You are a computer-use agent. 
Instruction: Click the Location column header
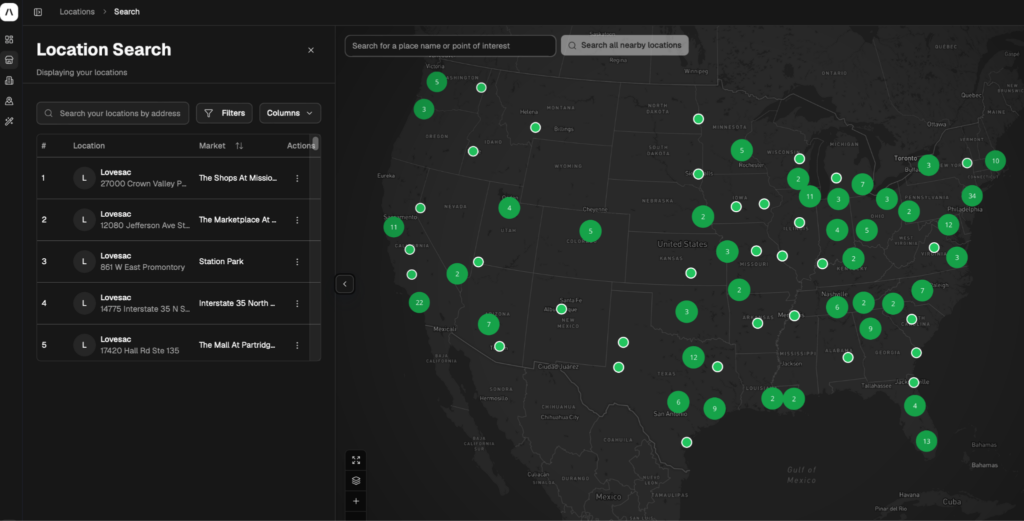point(89,146)
